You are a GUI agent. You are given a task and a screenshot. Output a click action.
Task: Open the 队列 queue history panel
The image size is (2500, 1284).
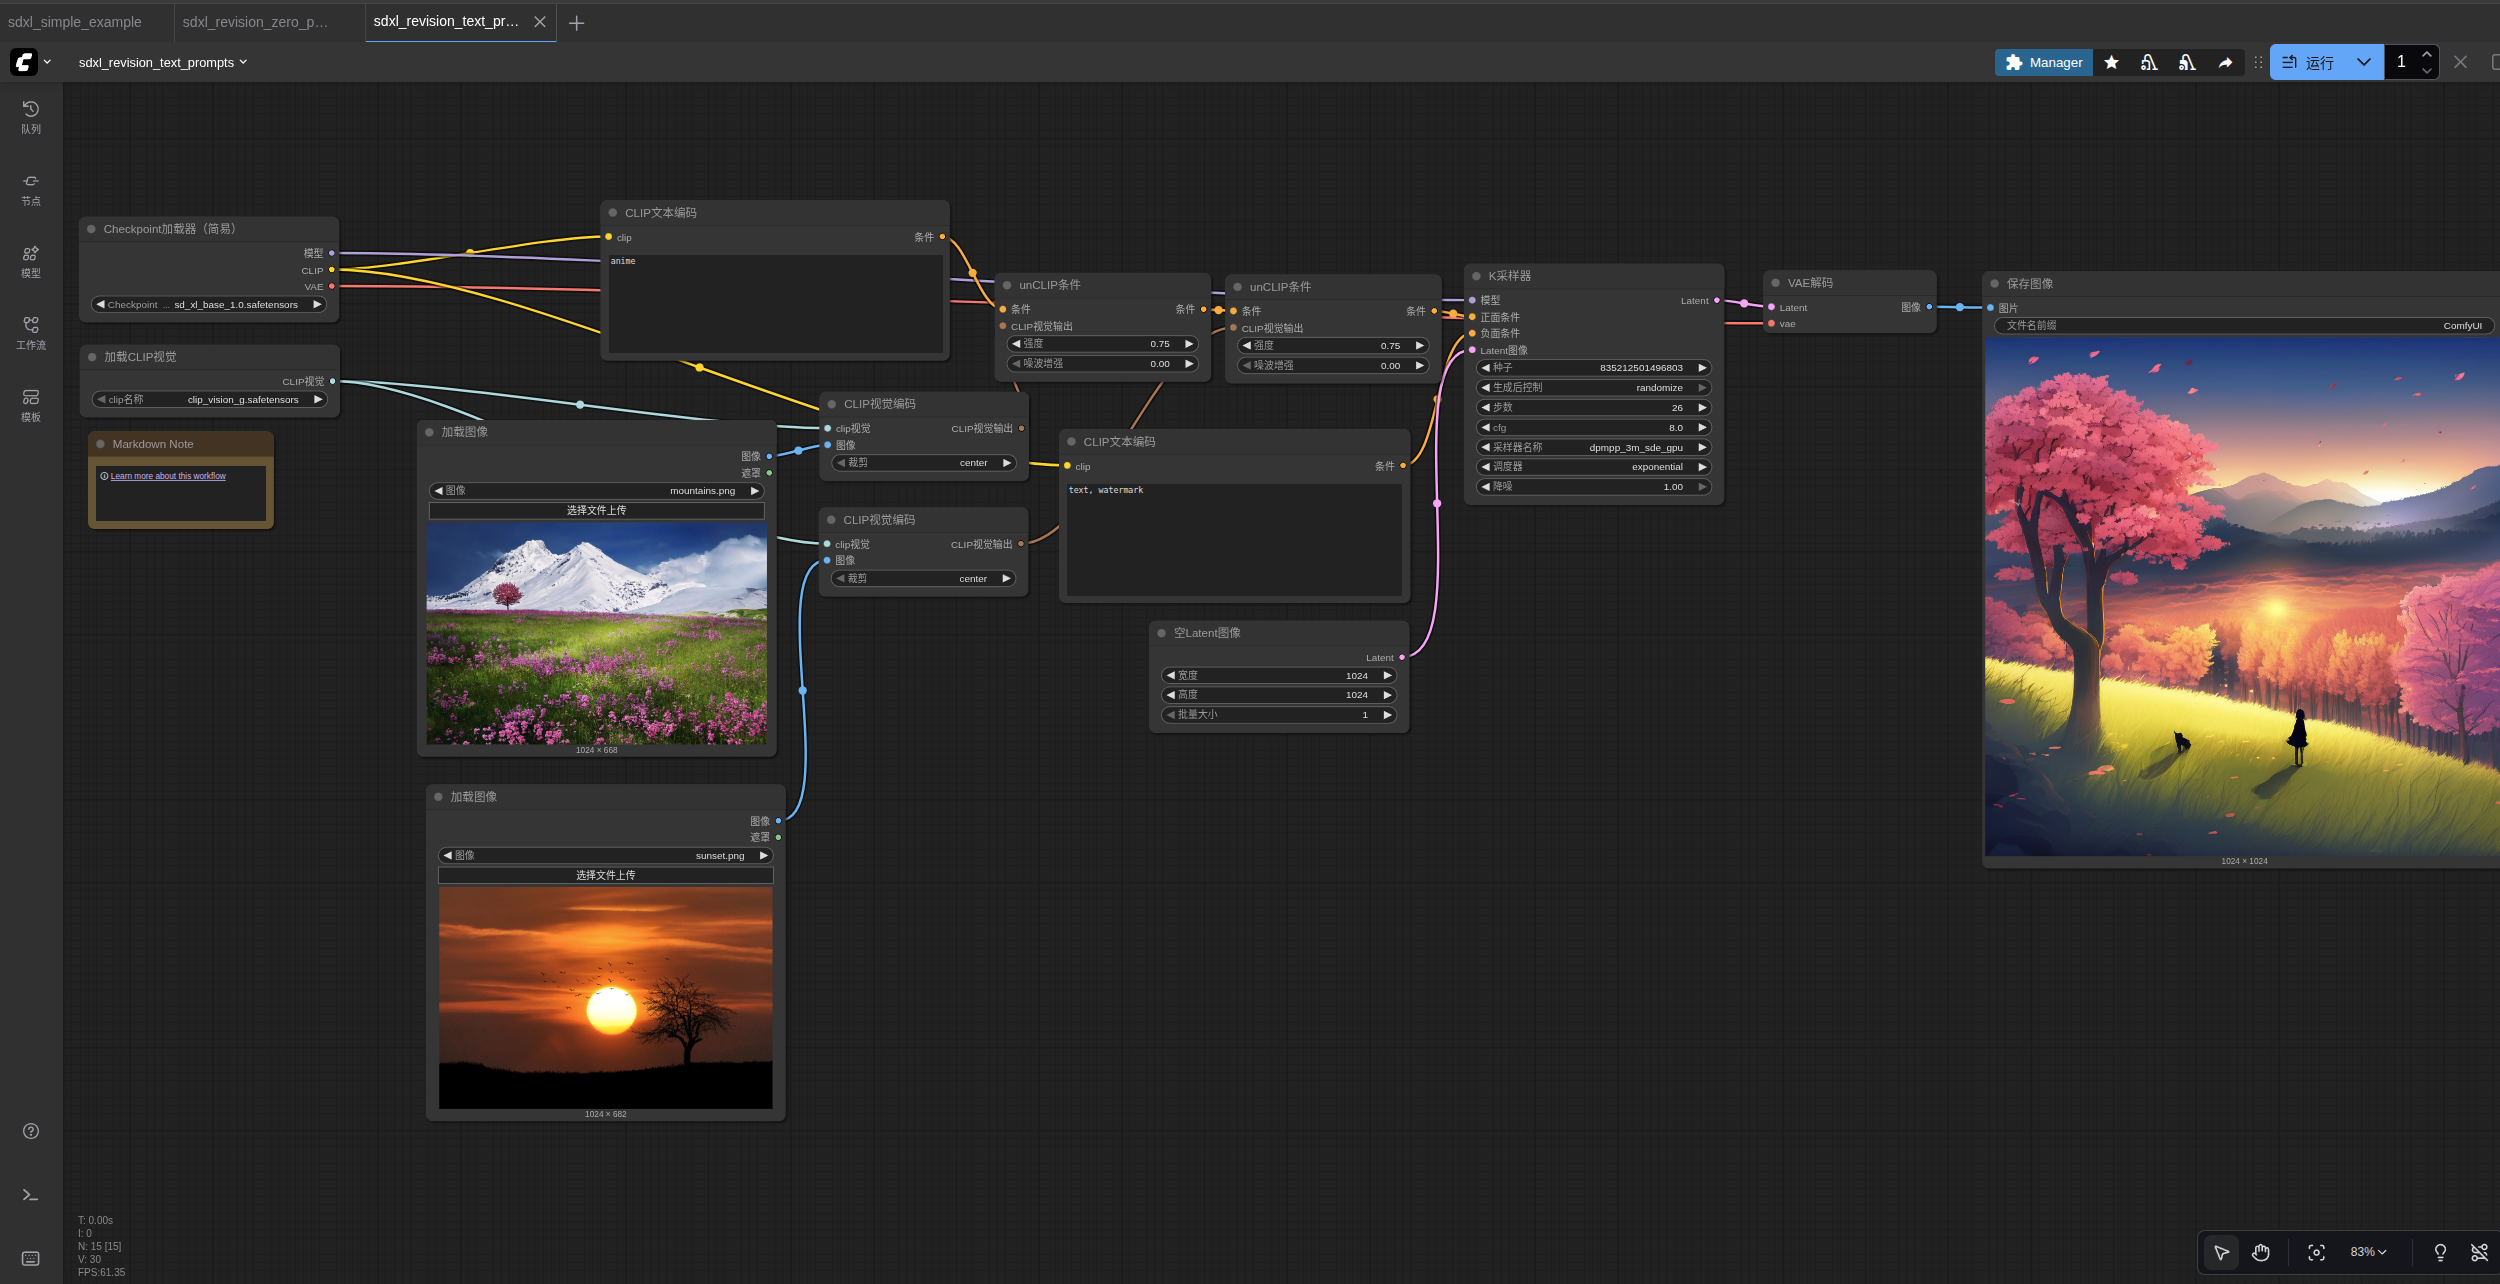pos(31,117)
